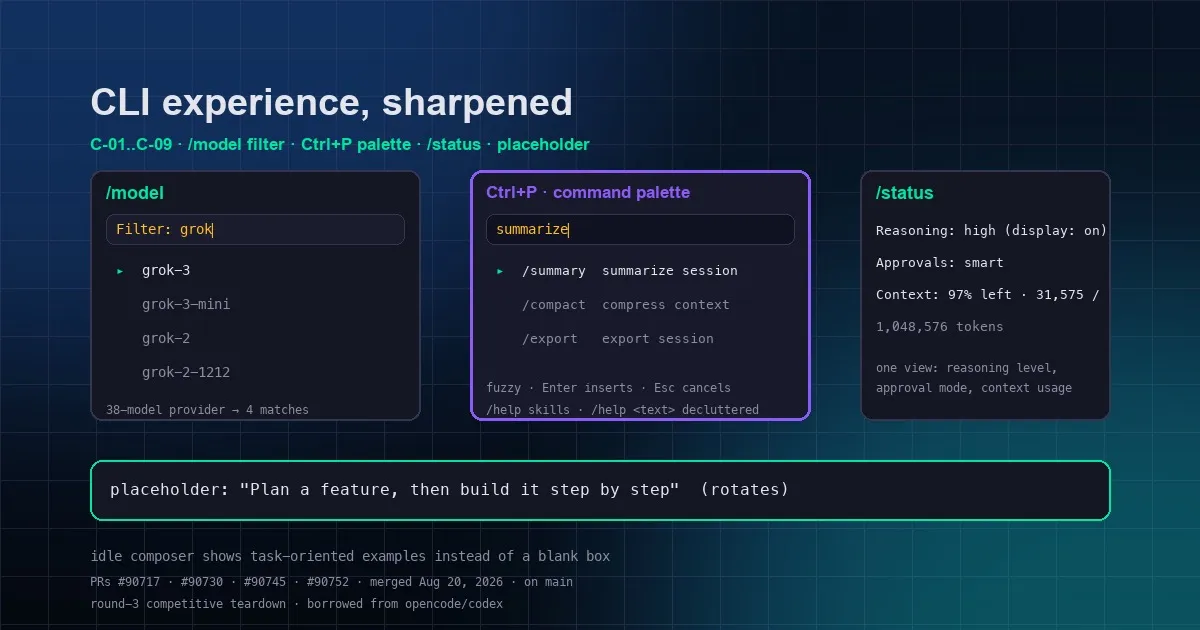Click 'fuzzy · Enter inserts · Esc cancels' hint
This screenshot has height=630, width=1200.
pyautogui.click(x=608, y=387)
